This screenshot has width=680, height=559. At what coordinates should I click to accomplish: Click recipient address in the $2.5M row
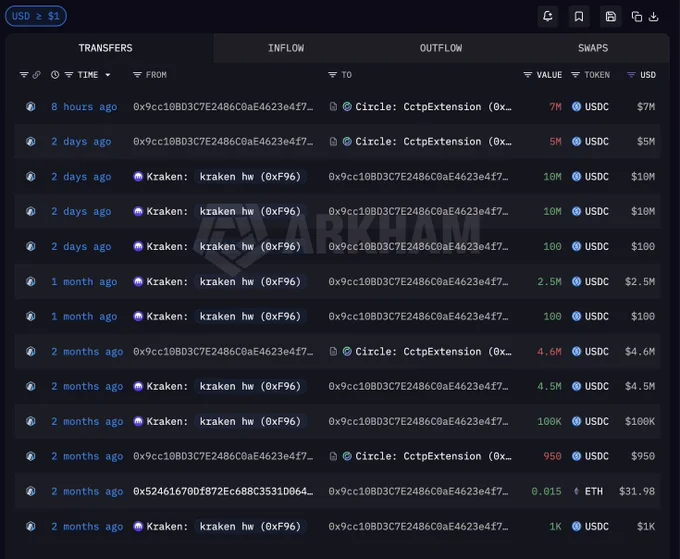(x=418, y=281)
